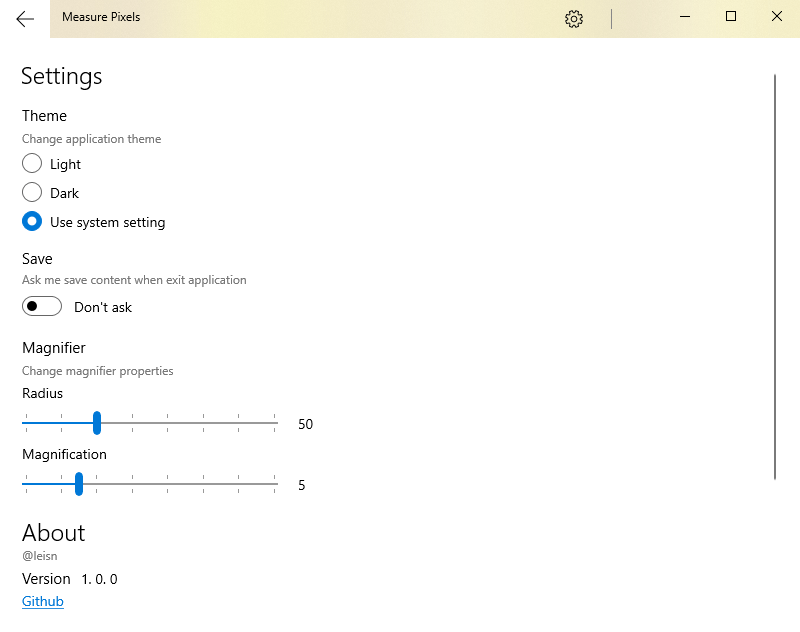Select the Light theme radio button
The height and width of the screenshot is (632, 800).
[x=32, y=164]
